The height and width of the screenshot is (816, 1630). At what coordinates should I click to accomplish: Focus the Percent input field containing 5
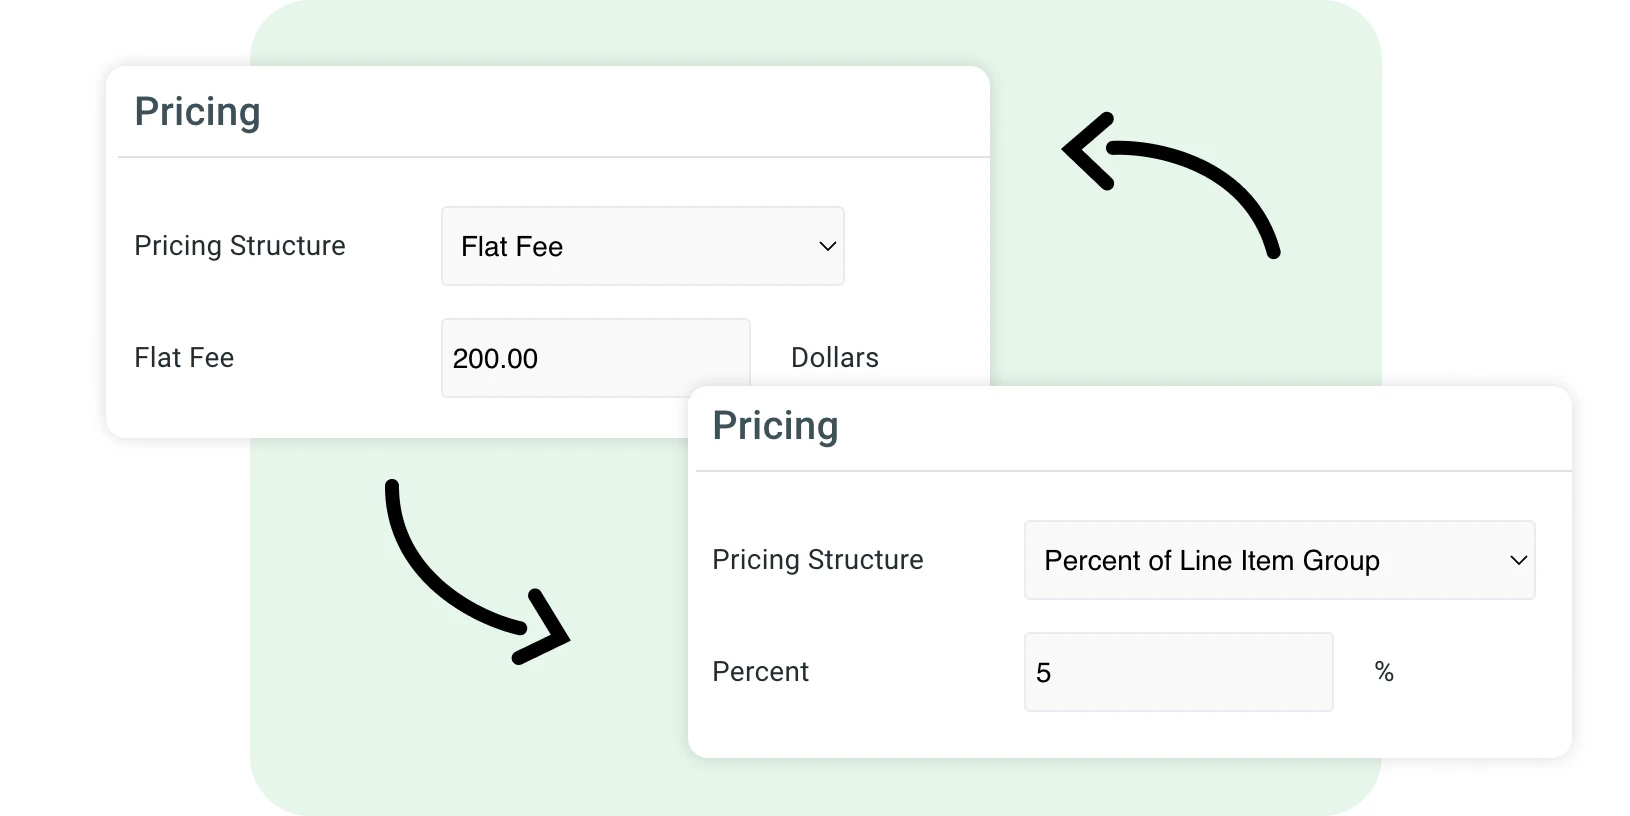[x=1178, y=672]
